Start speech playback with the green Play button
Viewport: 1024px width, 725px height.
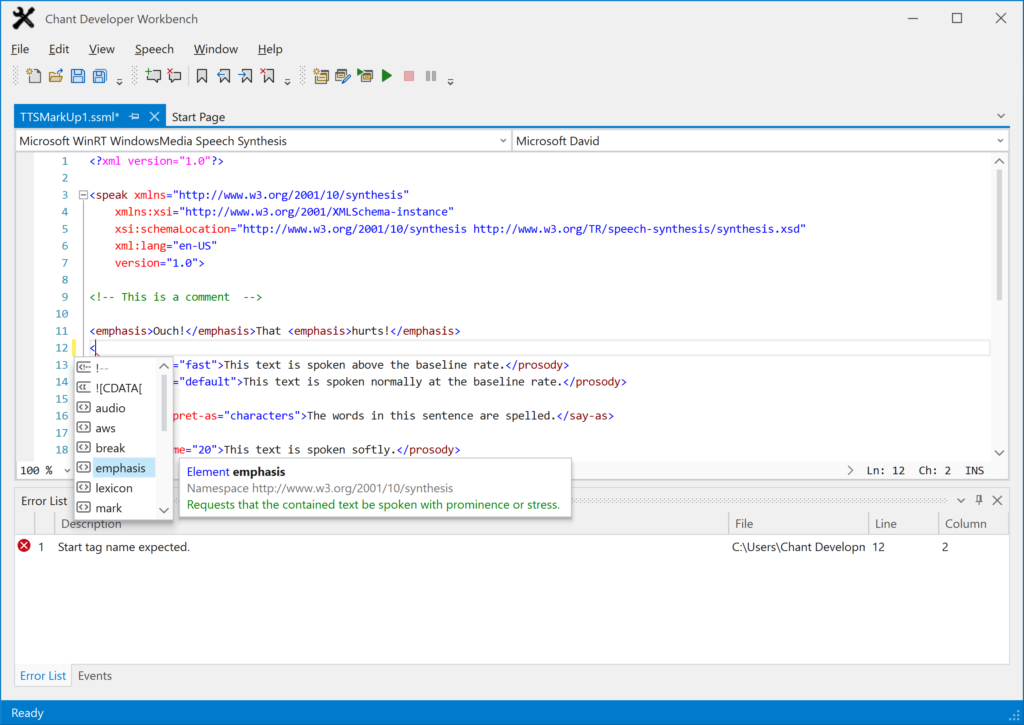[387, 76]
